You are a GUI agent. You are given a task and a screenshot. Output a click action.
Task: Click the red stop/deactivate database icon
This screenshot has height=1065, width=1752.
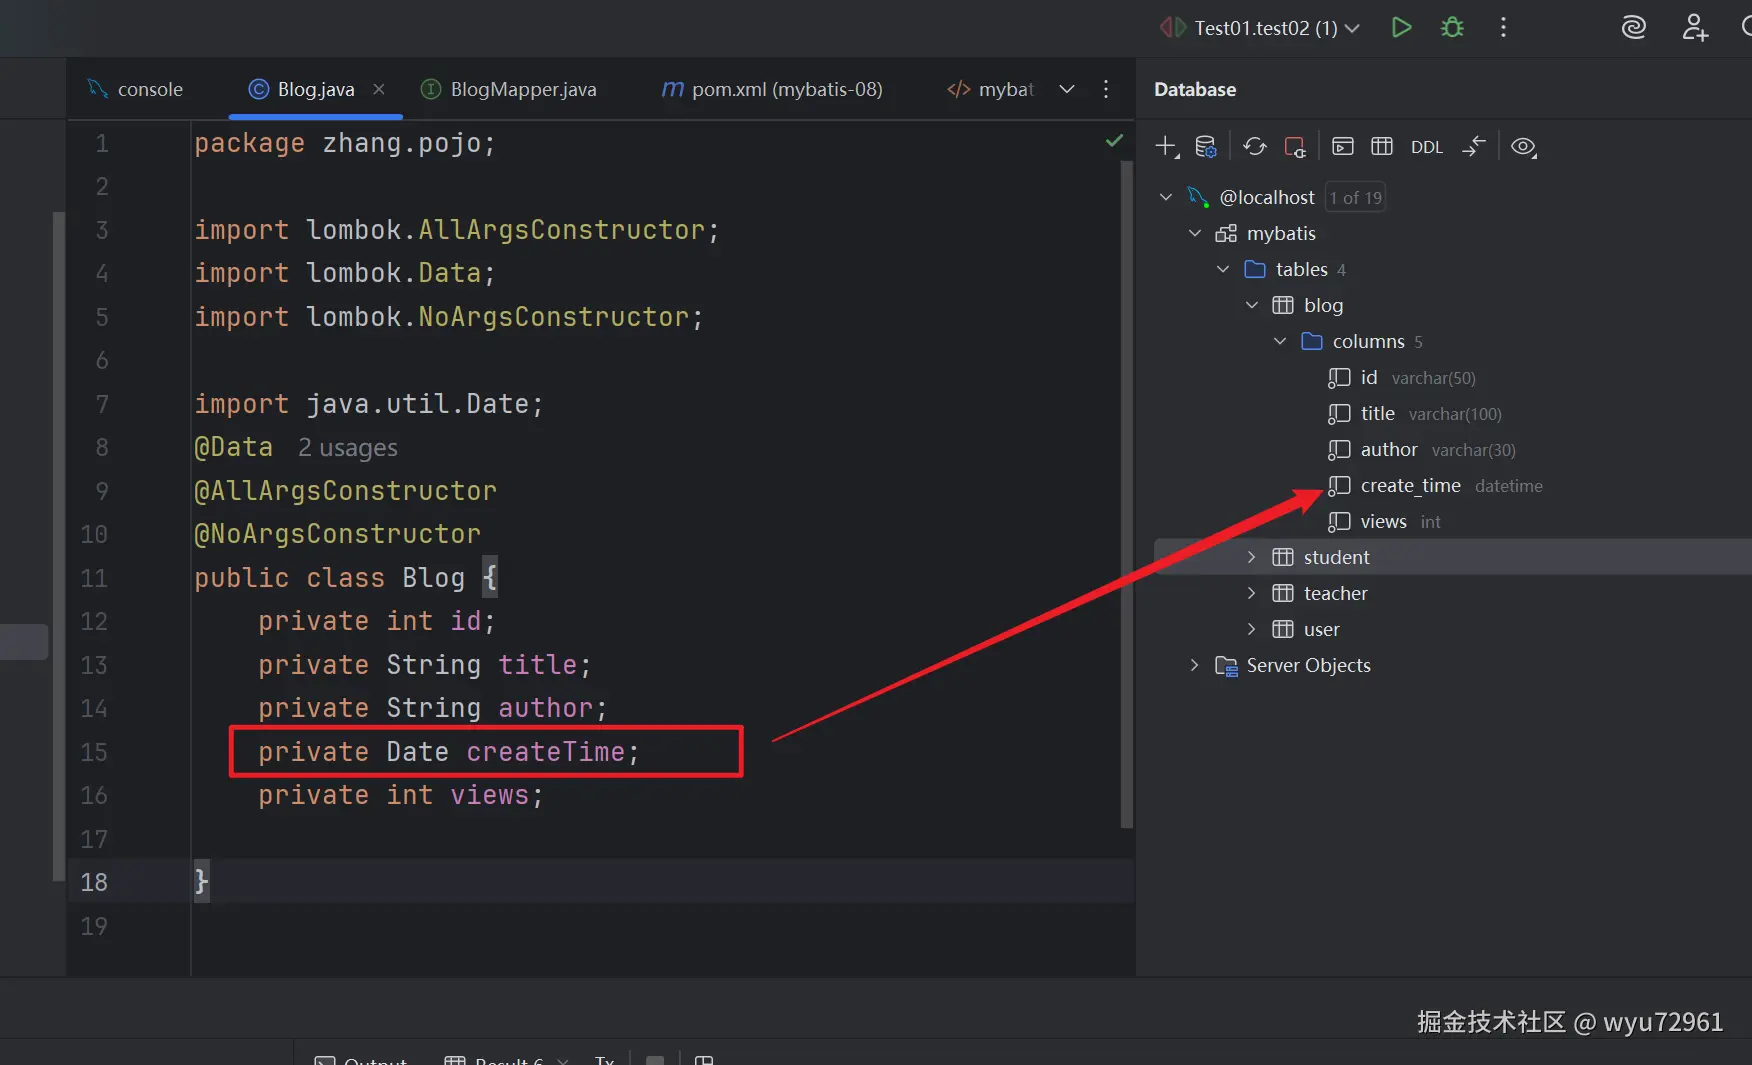coord(1295,147)
